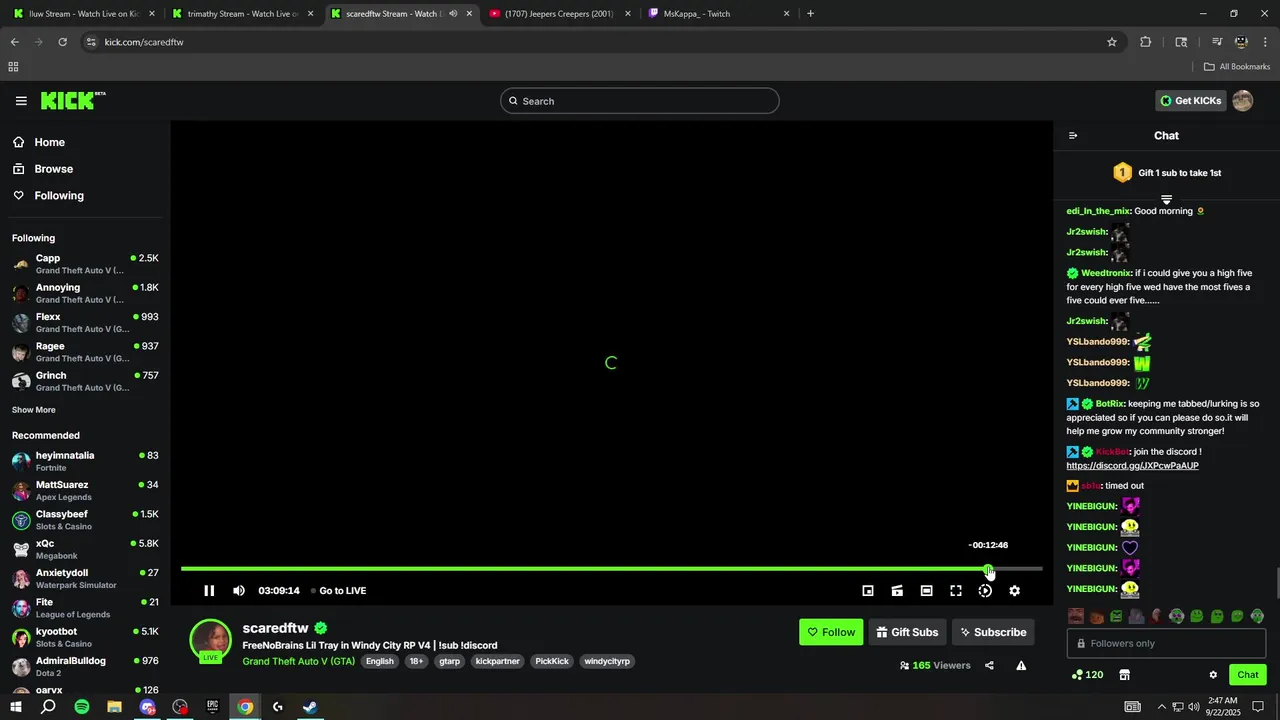This screenshot has height=720, width=1280.
Task: Bookmark this page with star icon
Action: [x=1112, y=42]
